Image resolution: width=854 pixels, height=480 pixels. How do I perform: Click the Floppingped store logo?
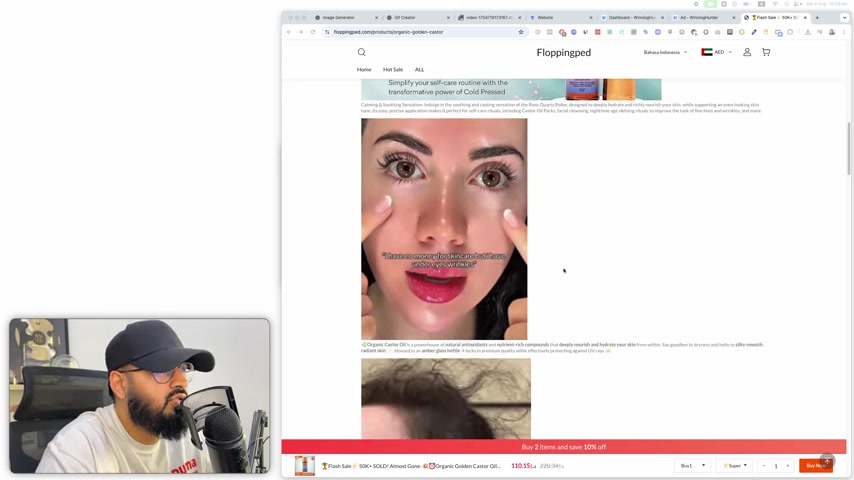[564, 52]
